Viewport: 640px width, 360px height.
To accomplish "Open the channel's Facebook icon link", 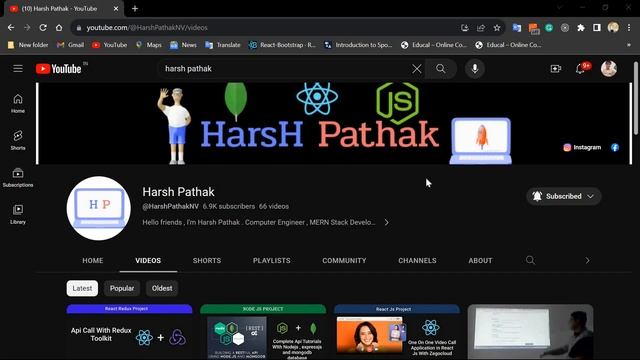I will (x=615, y=147).
